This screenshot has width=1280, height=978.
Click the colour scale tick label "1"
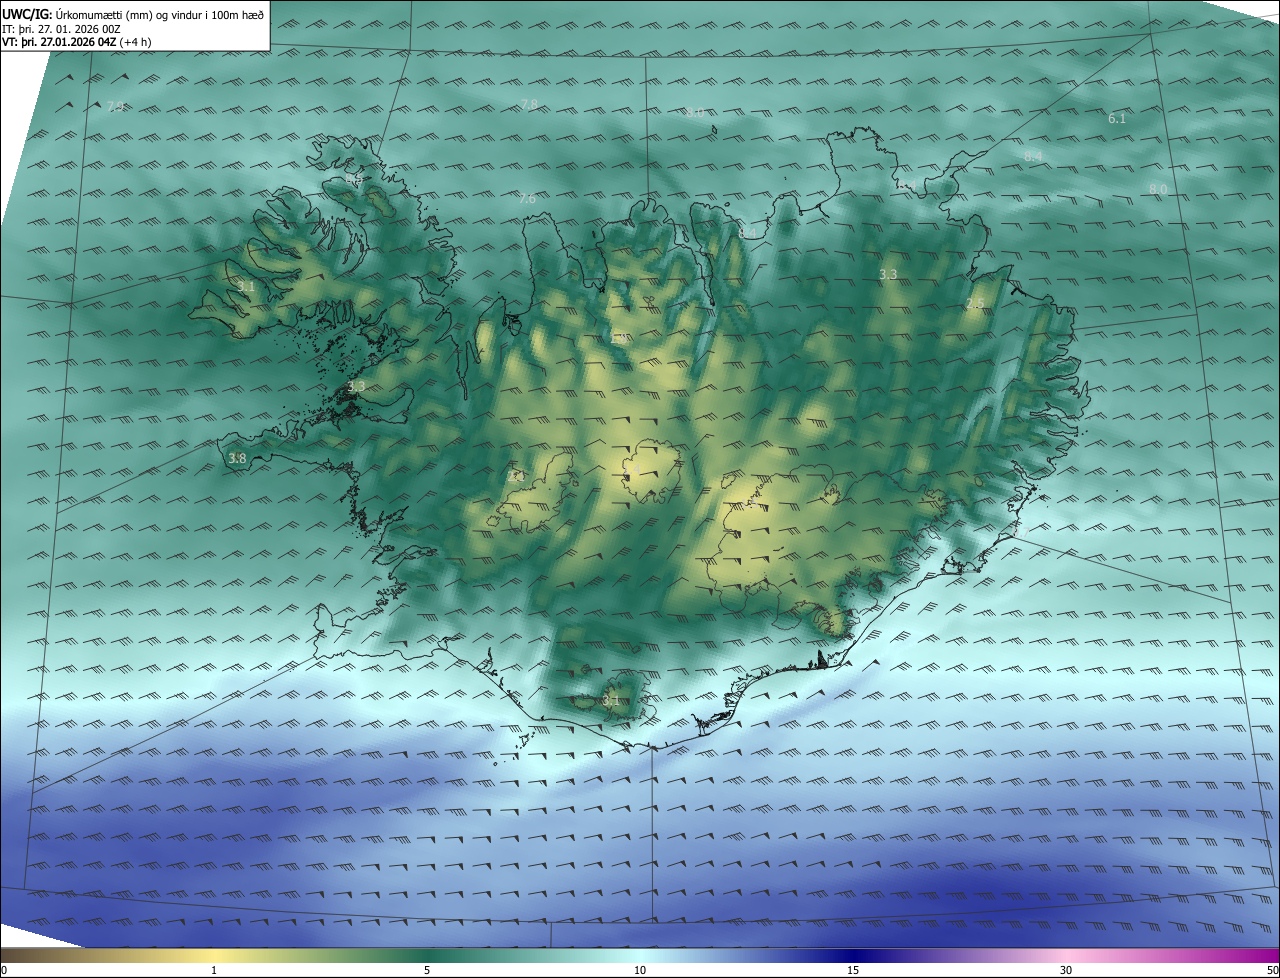tap(214, 970)
